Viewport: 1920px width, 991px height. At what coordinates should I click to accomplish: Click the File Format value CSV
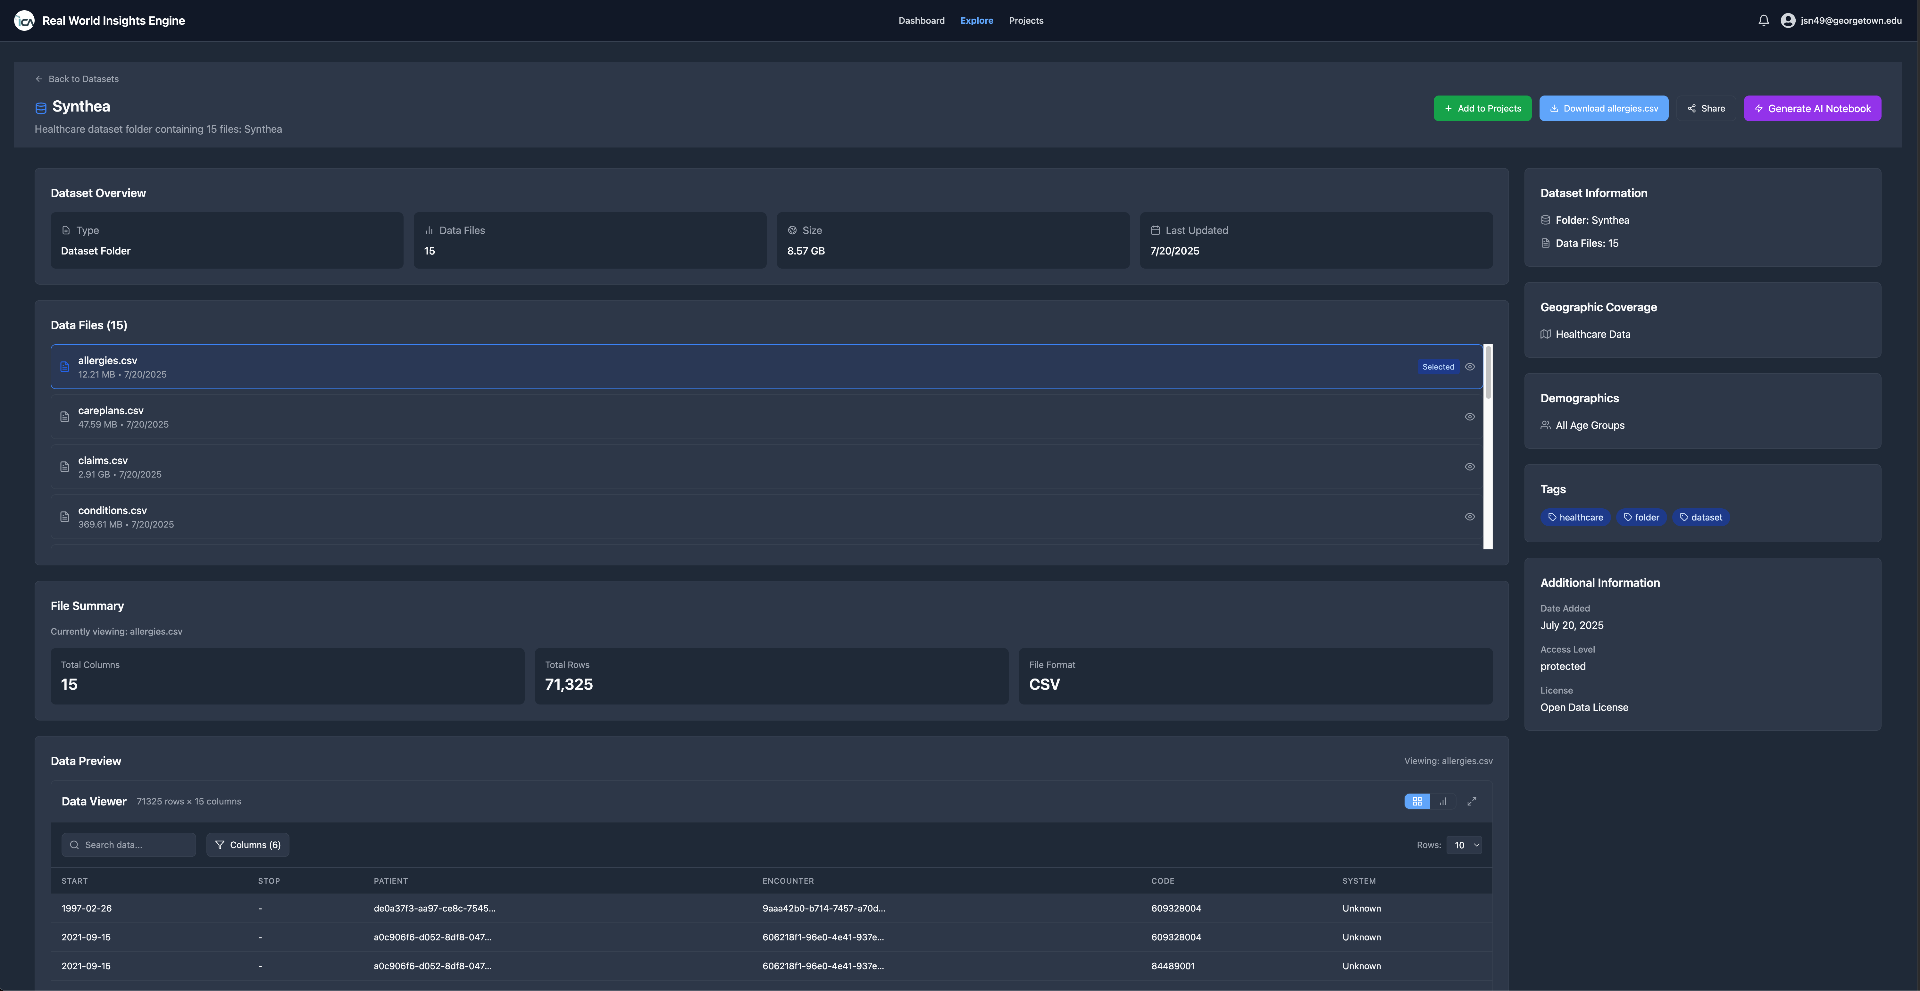coord(1044,685)
